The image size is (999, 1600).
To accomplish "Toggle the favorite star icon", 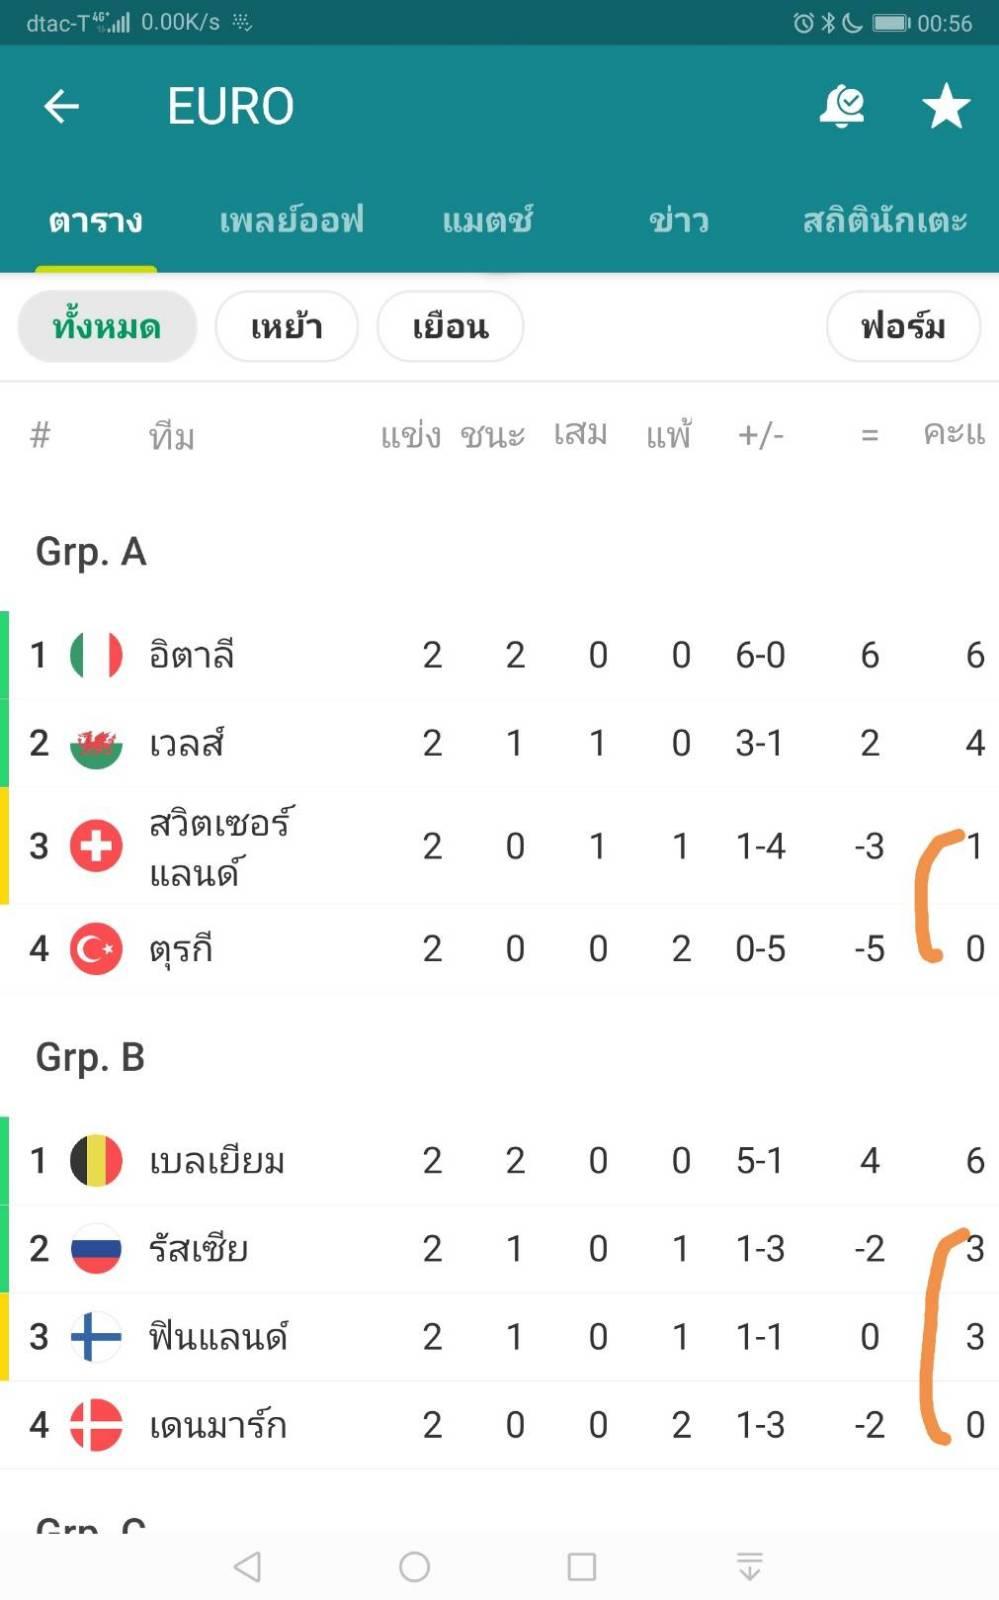I will (945, 106).
